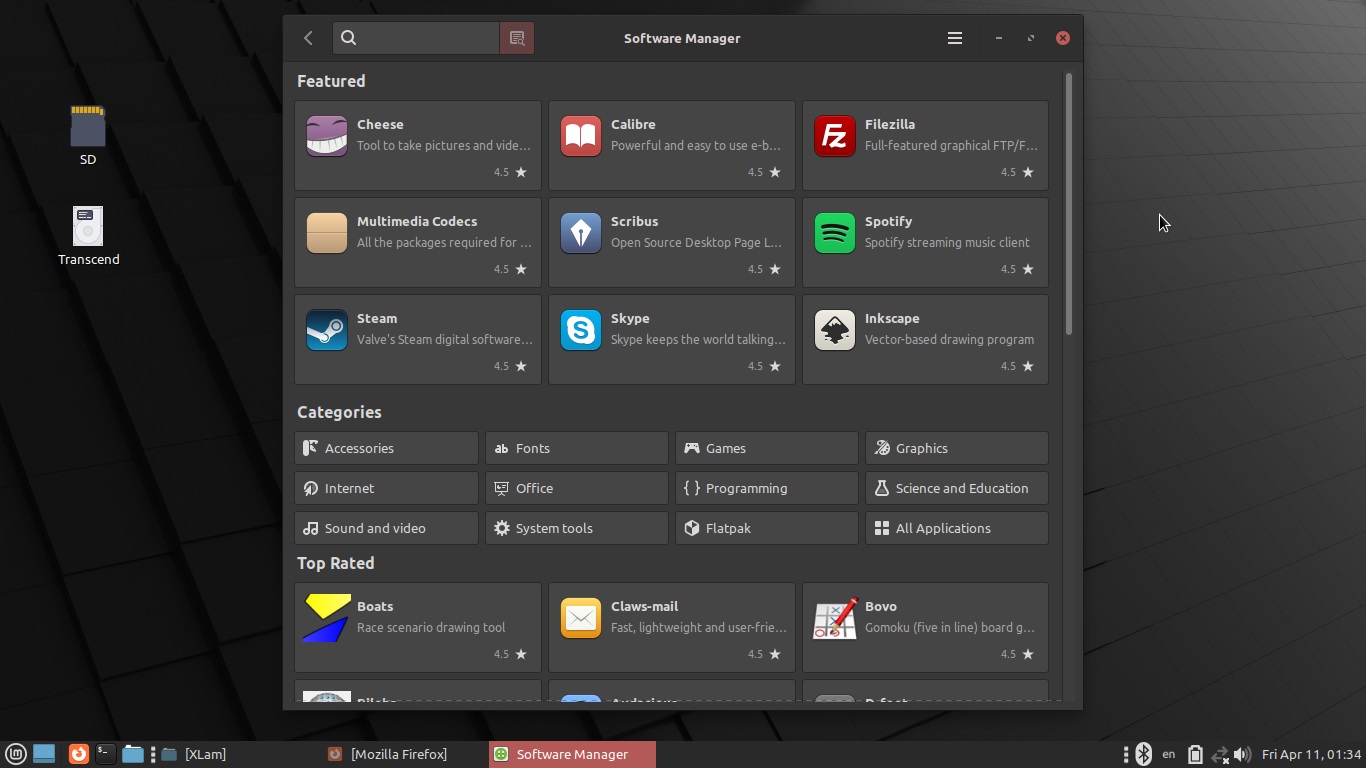The height and width of the screenshot is (768, 1366).
Task: Select the System tools category
Action: [x=576, y=528]
